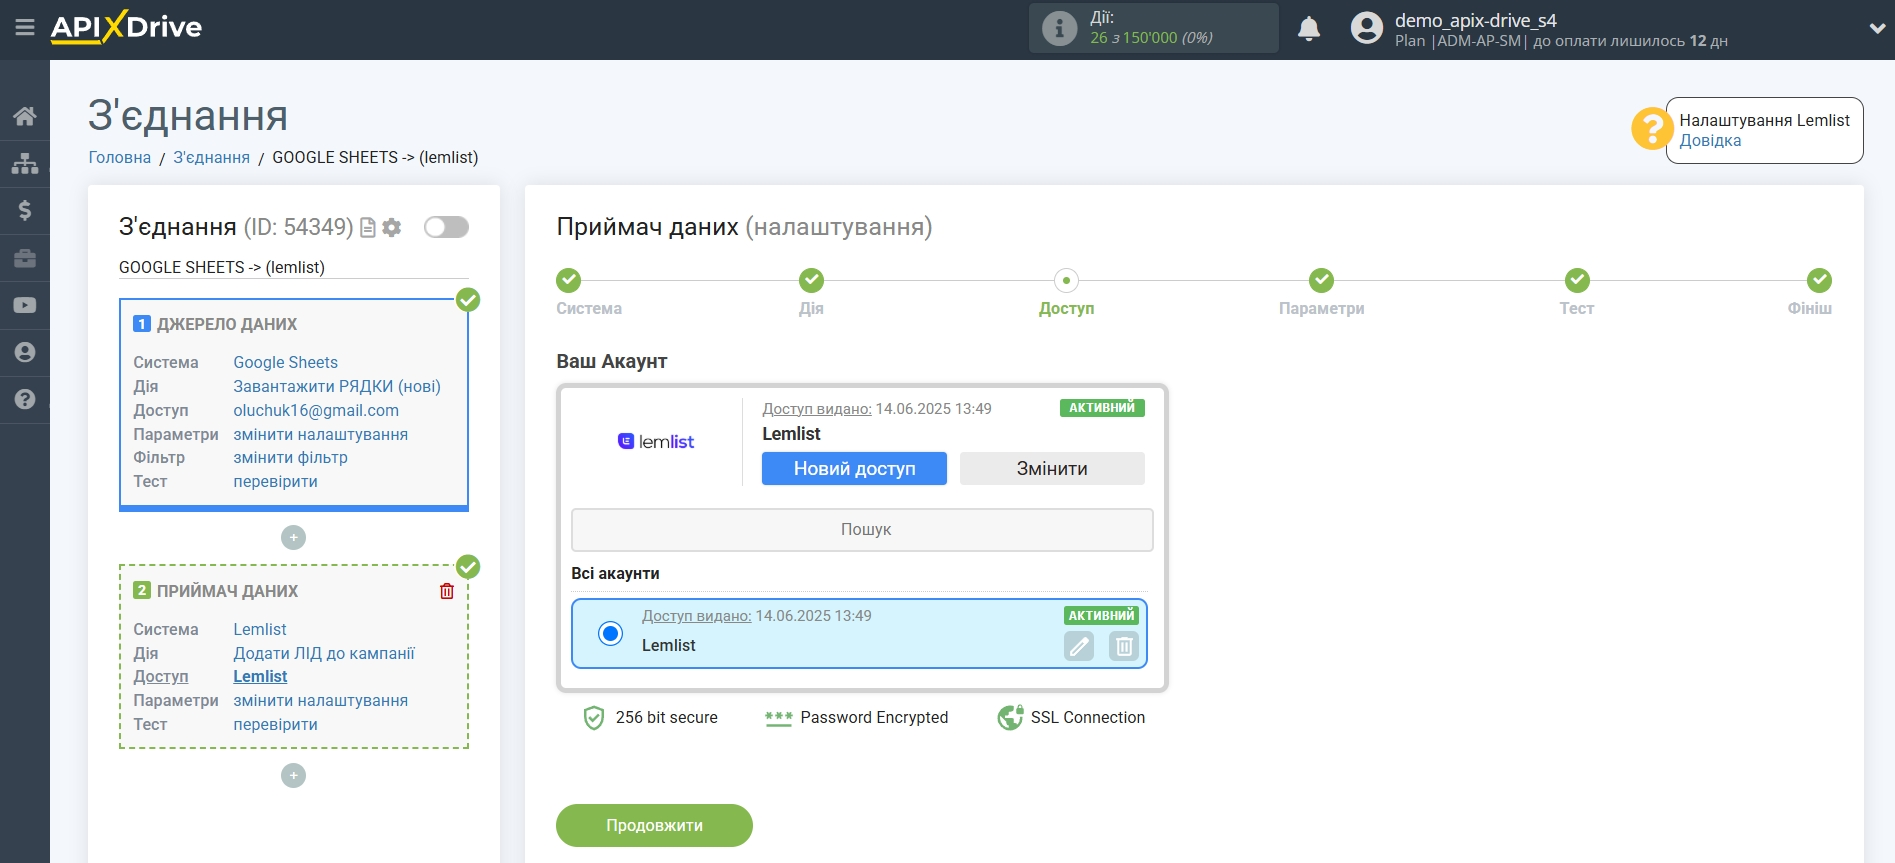Viewport: 1895px width, 863px height.
Task: Click the АКТИВНИЙ badge in Ваш Акаунт
Action: tap(1102, 407)
